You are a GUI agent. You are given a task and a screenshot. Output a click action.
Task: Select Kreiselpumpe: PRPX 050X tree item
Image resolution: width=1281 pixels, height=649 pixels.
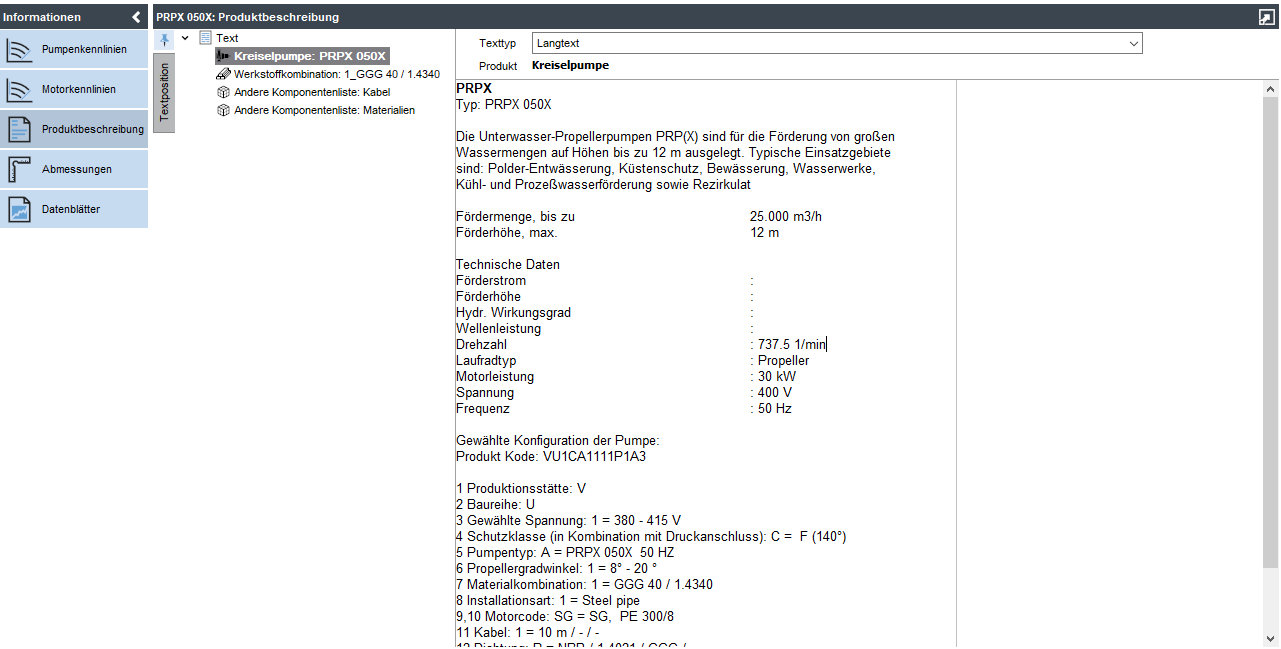[x=309, y=56]
